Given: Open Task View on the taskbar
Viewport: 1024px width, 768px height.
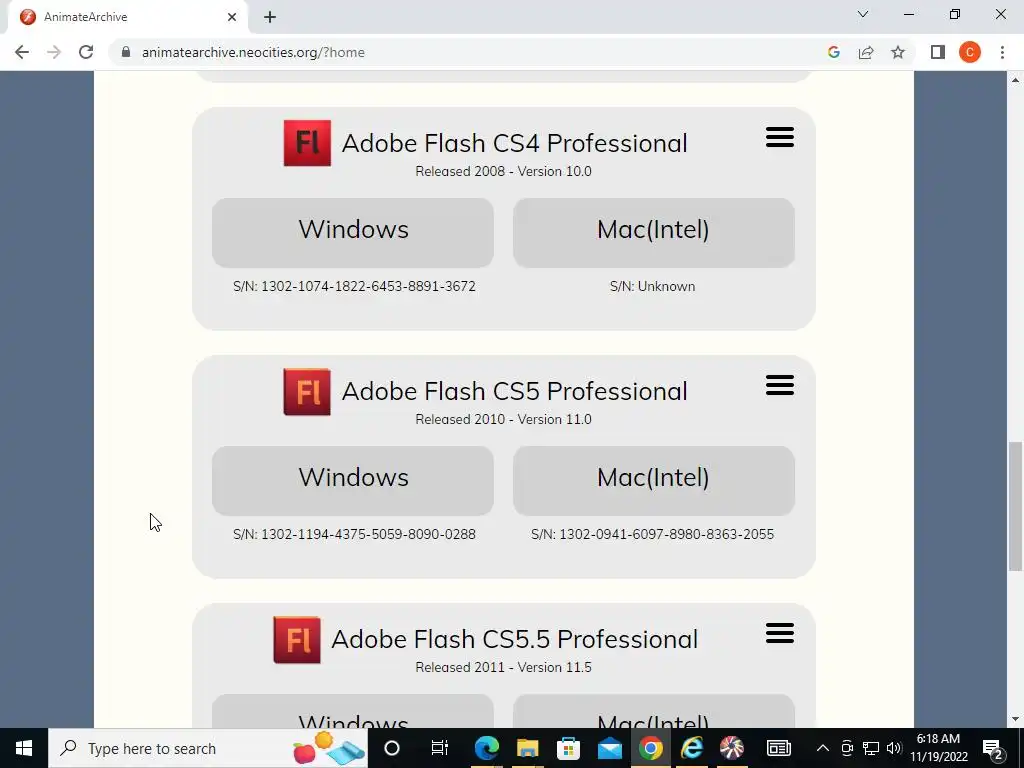Looking at the screenshot, I should [440, 748].
